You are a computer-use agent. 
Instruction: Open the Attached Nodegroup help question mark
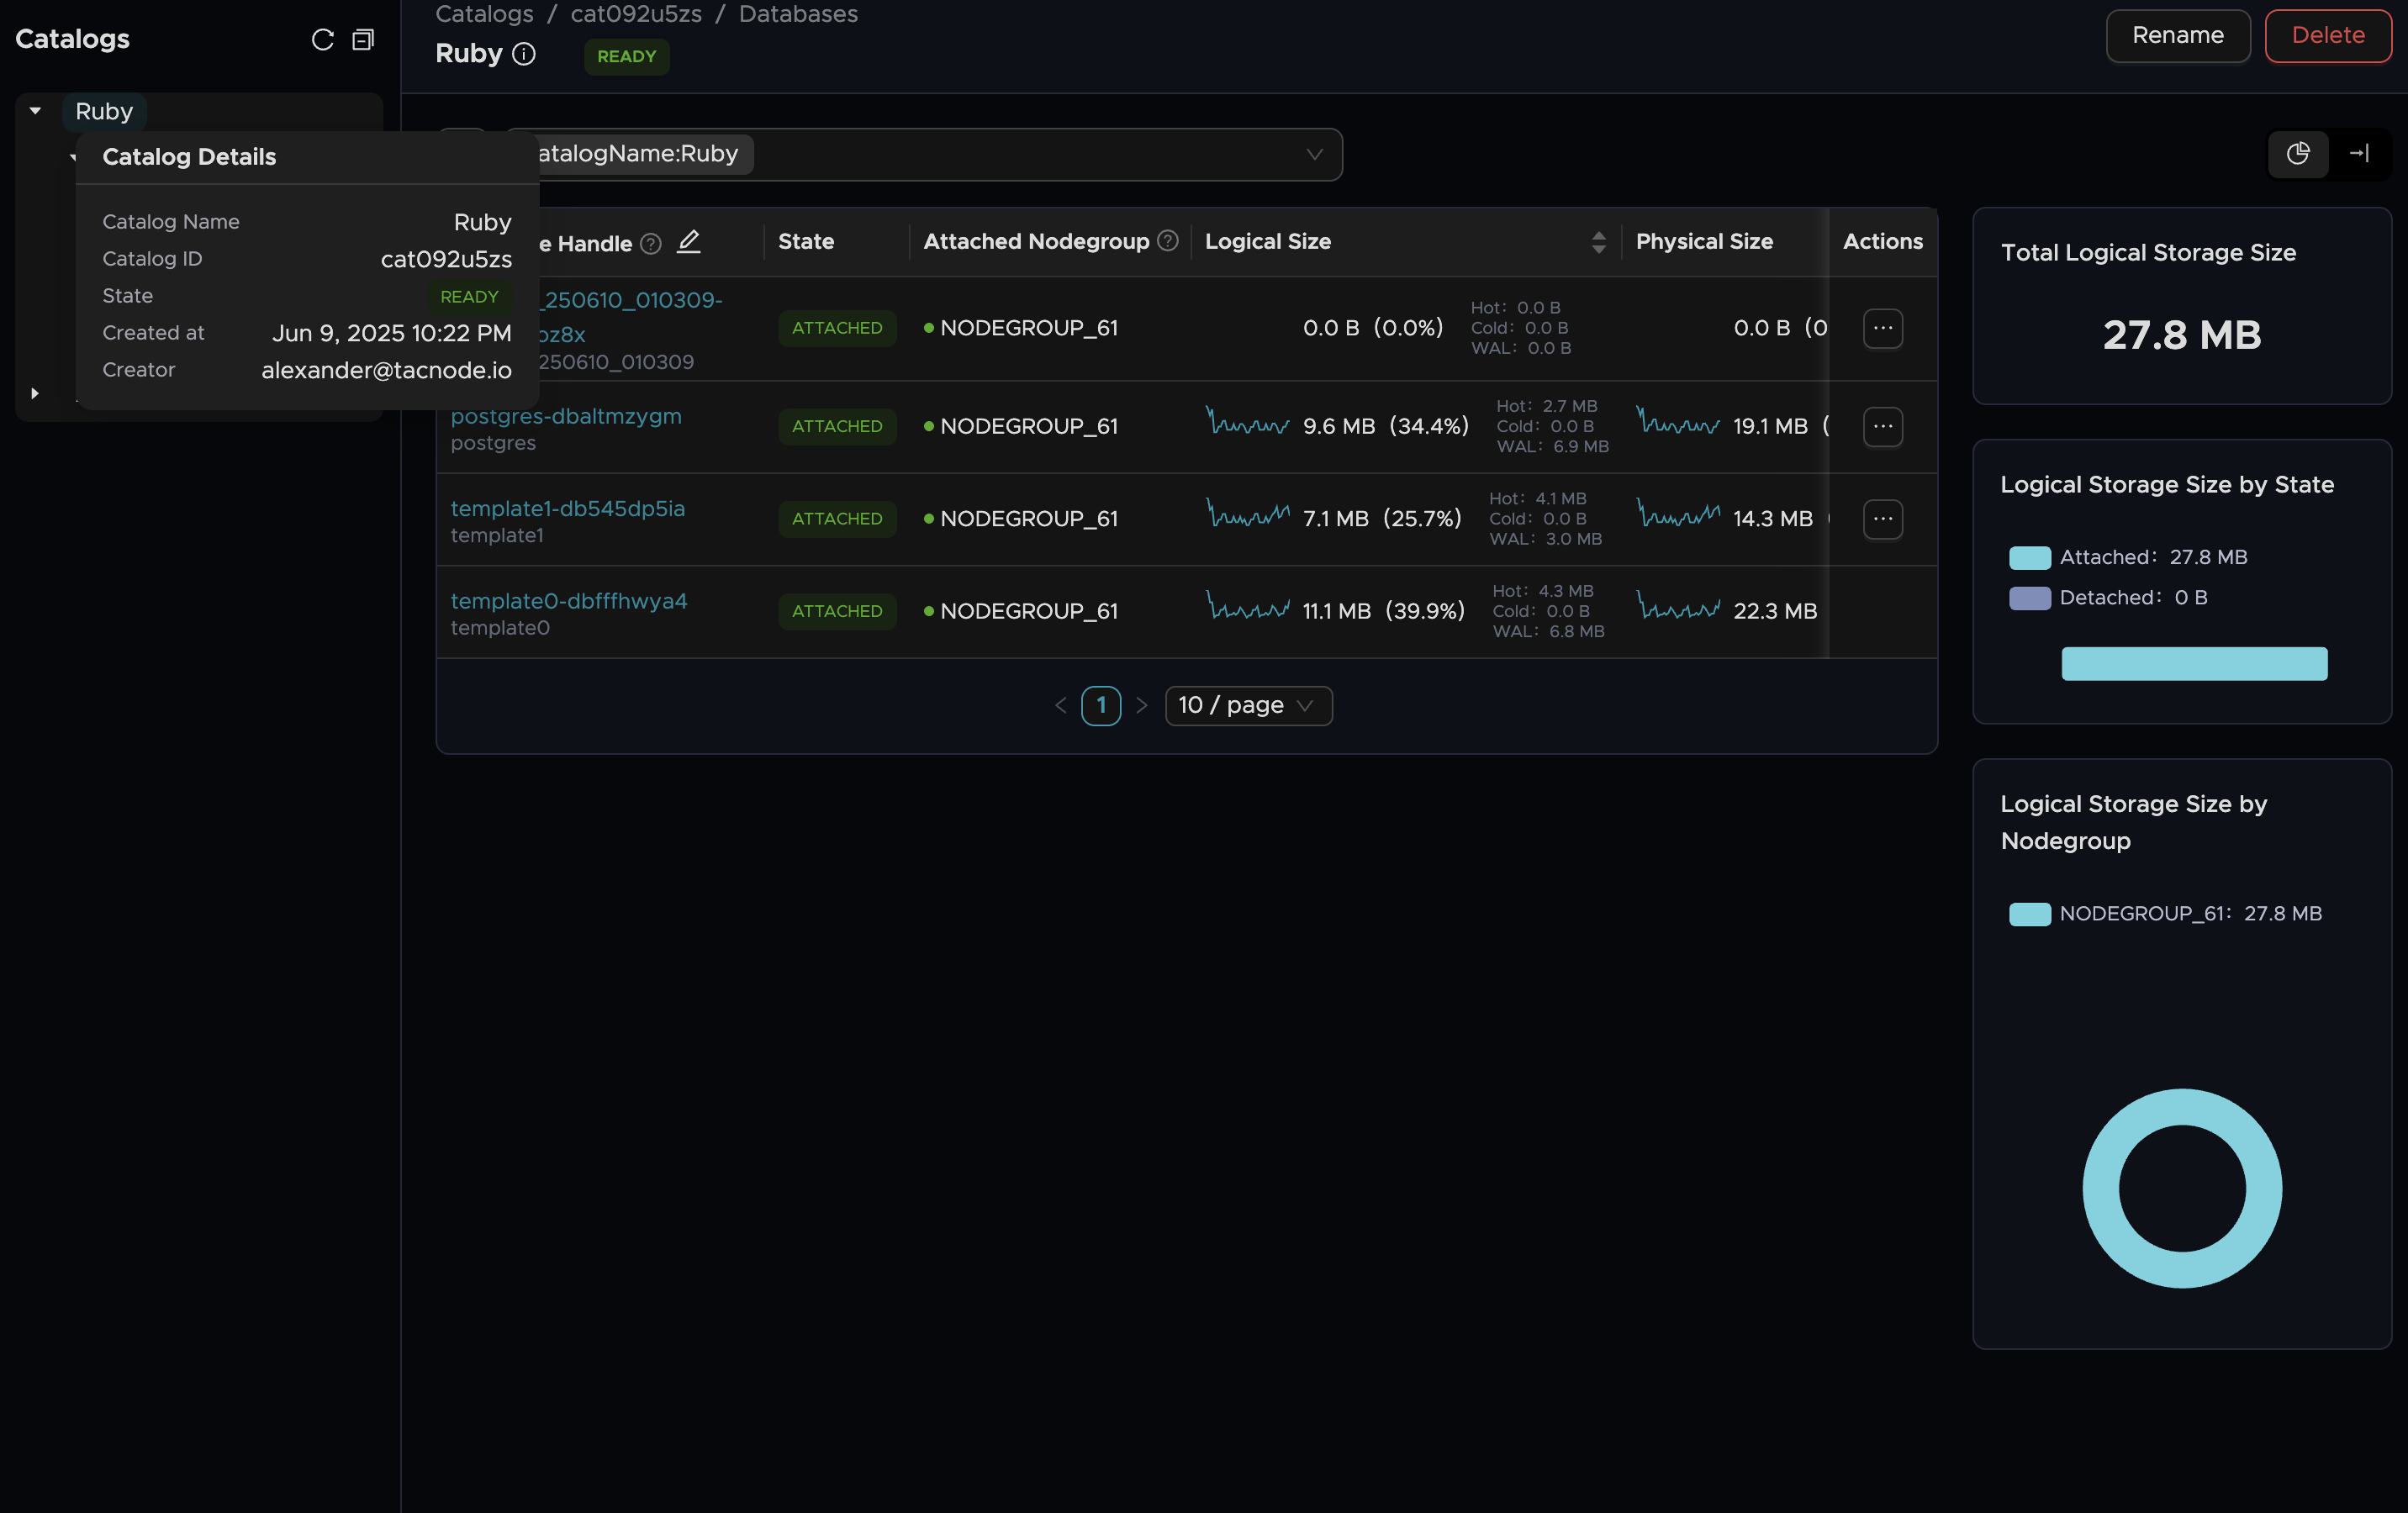click(1166, 240)
